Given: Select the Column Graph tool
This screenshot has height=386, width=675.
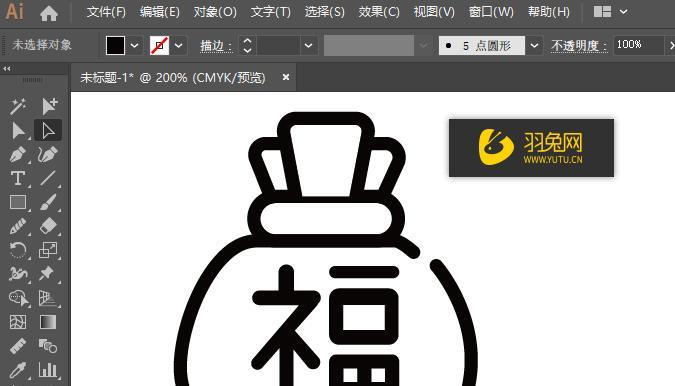Looking at the screenshot, I should tap(48, 370).
